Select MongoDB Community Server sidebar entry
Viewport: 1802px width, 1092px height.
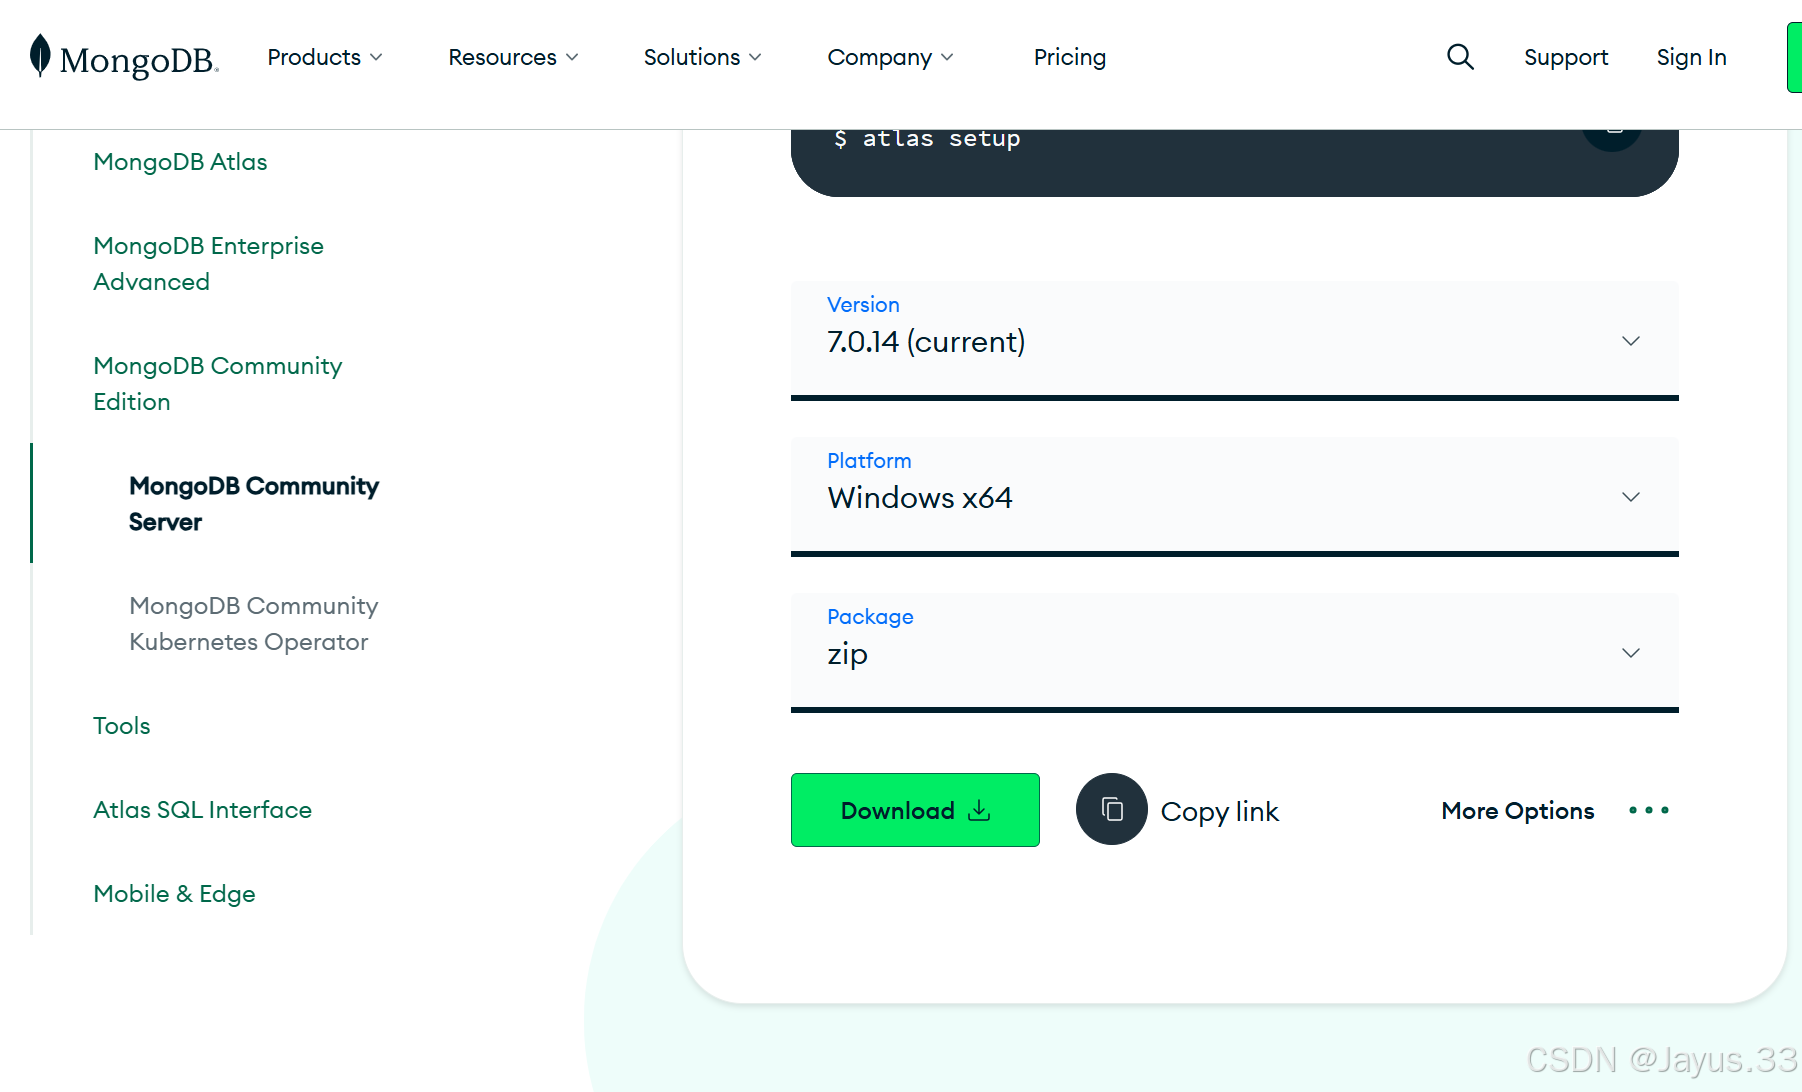[254, 504]
